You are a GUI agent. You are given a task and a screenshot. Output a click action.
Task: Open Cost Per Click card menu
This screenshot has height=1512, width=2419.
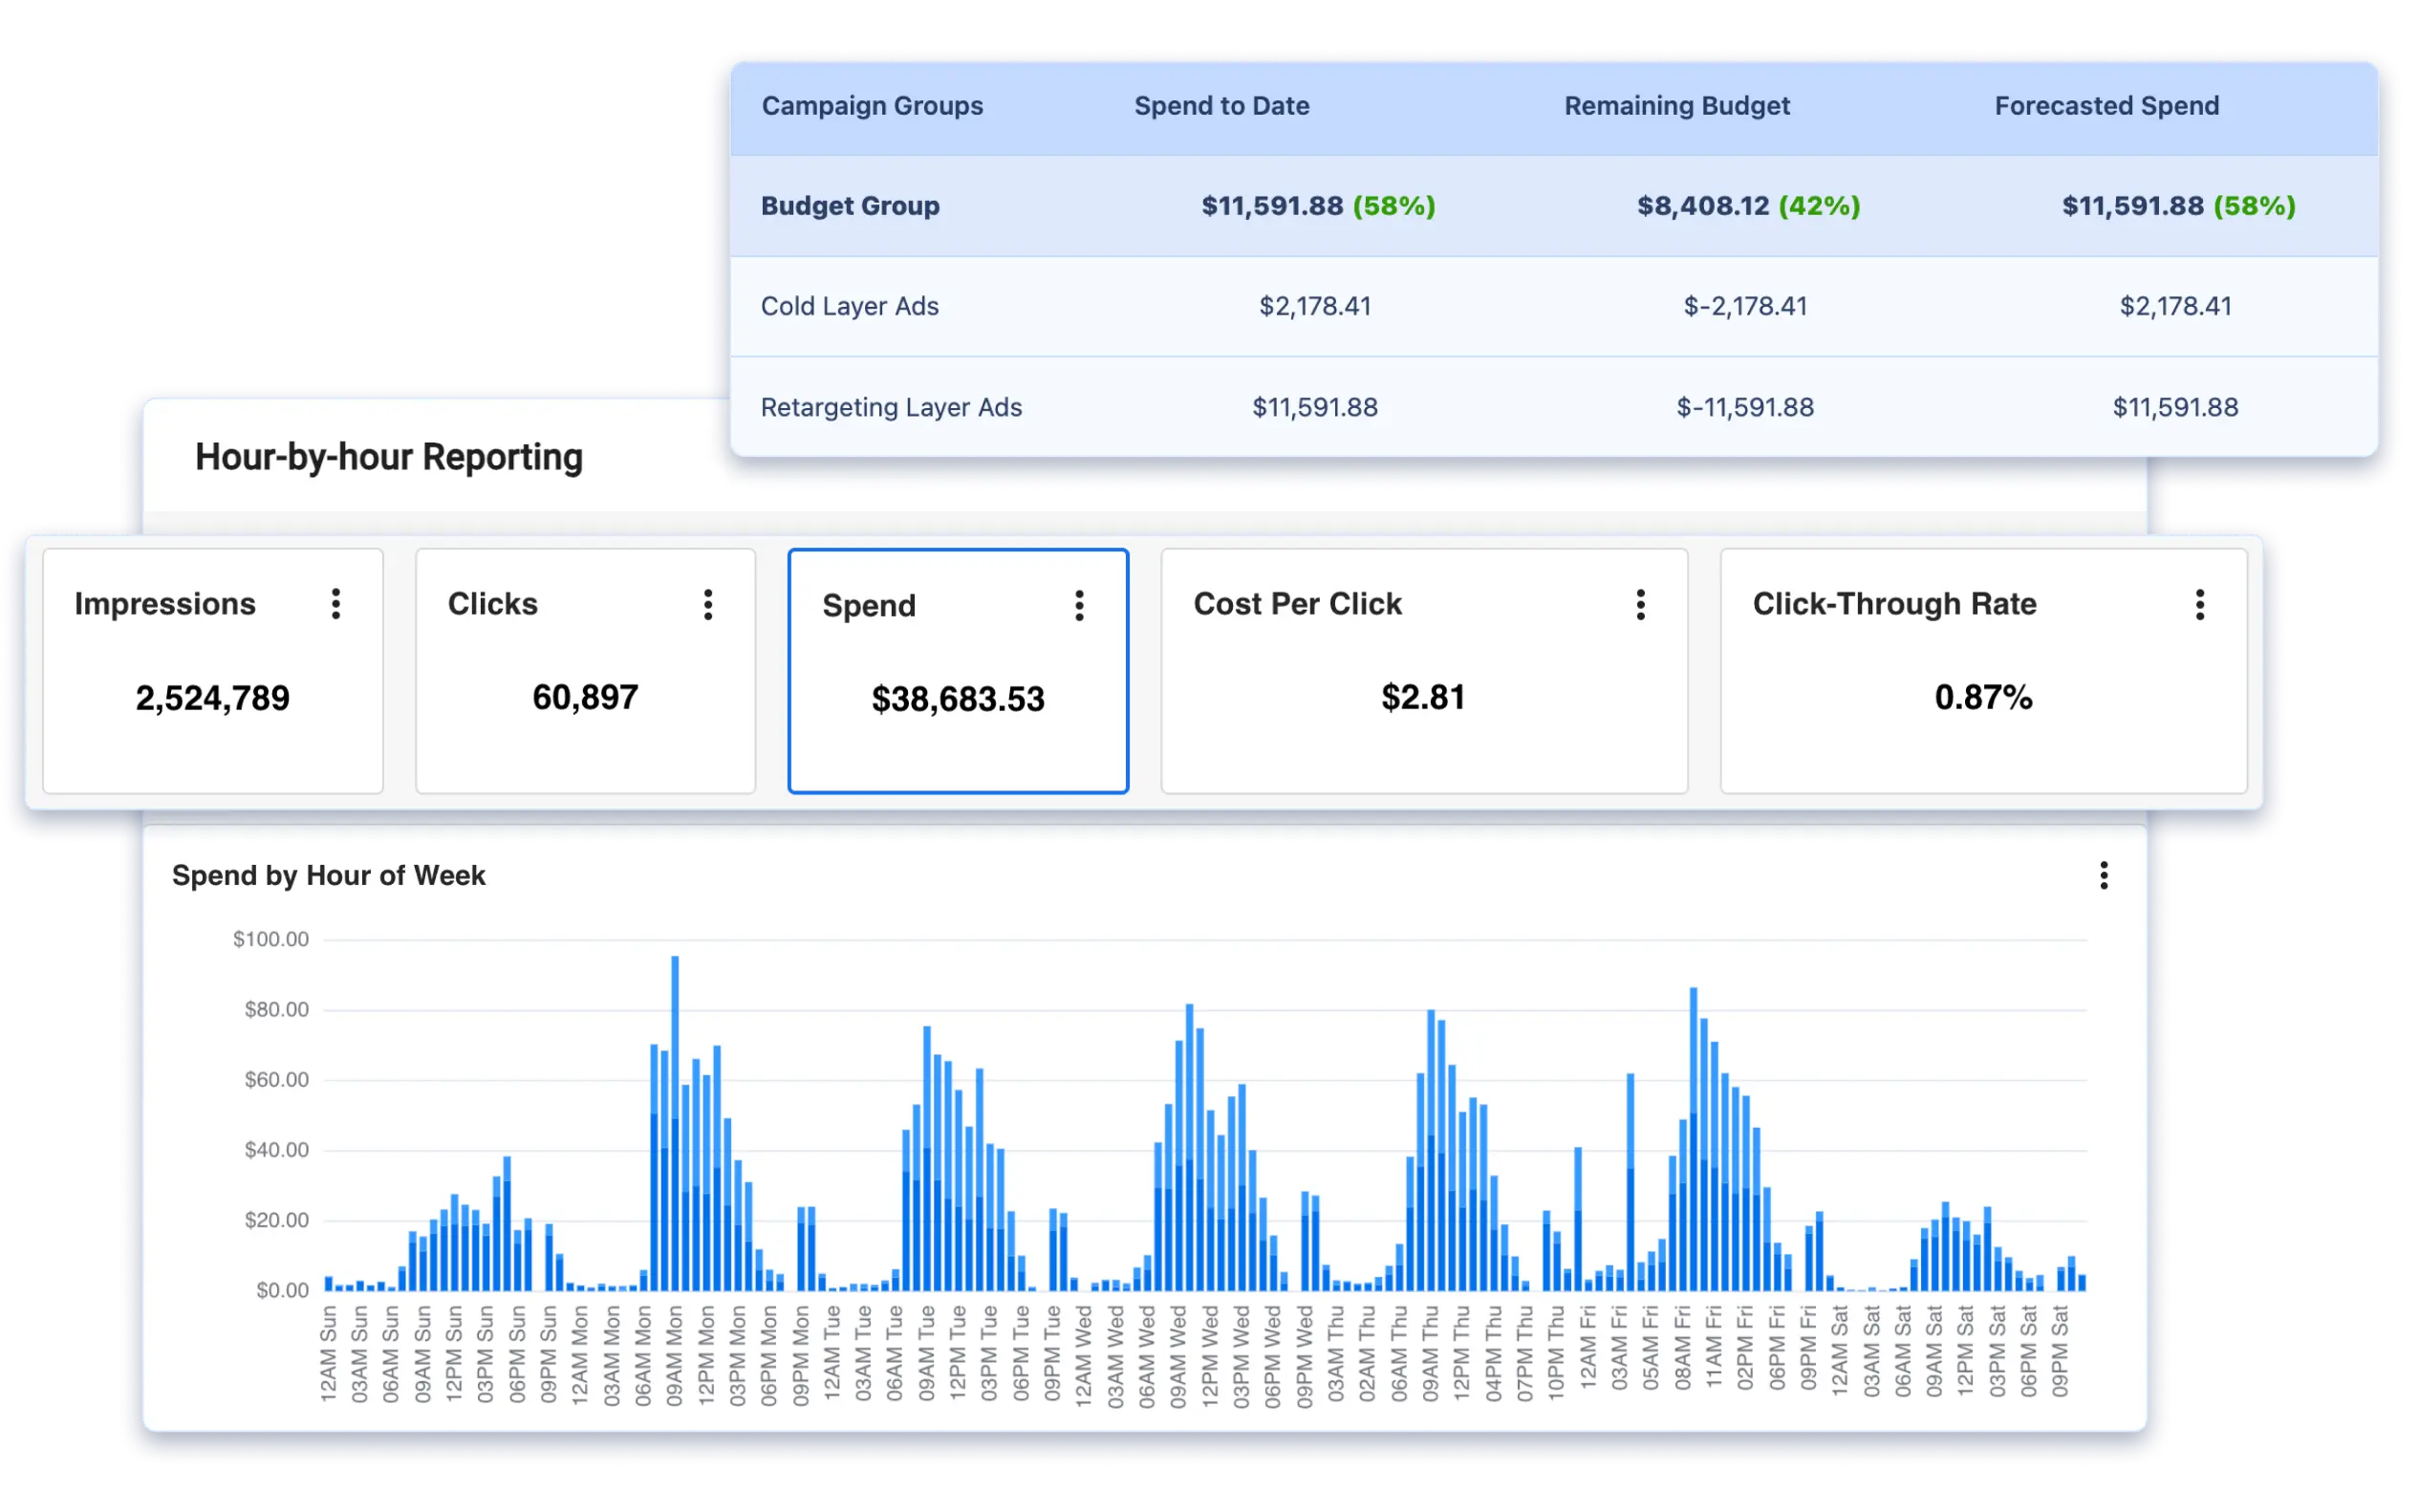pyautogui.click(x=1640, y=604)
